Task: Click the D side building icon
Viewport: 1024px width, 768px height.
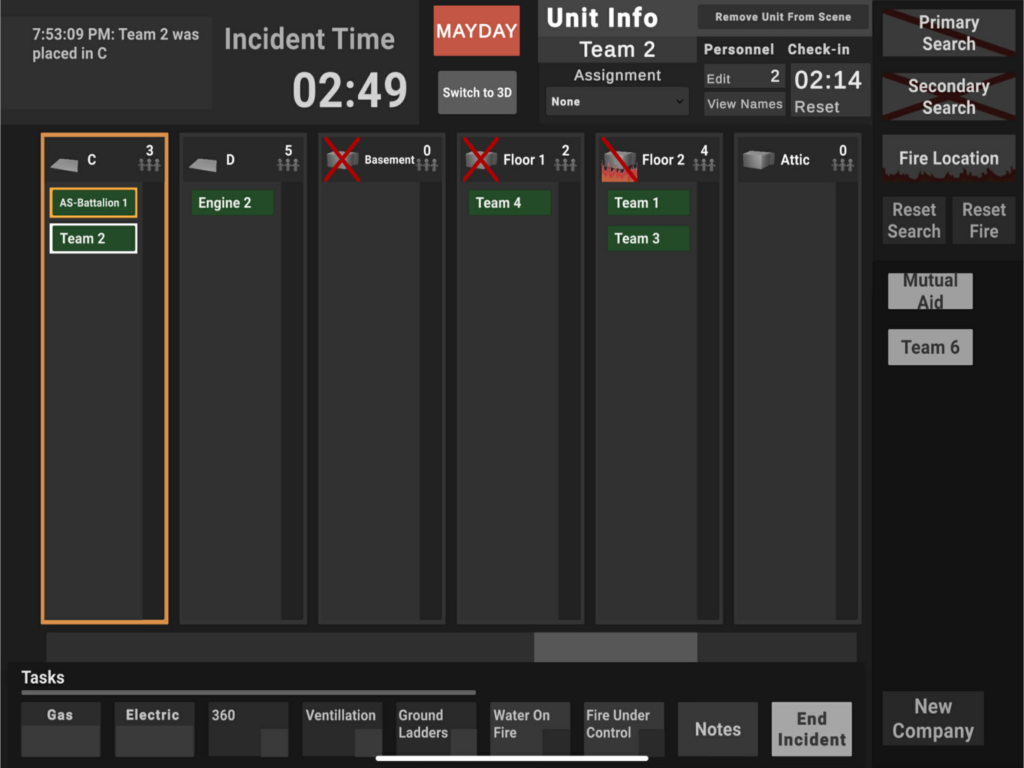Action: pos(203,163)
